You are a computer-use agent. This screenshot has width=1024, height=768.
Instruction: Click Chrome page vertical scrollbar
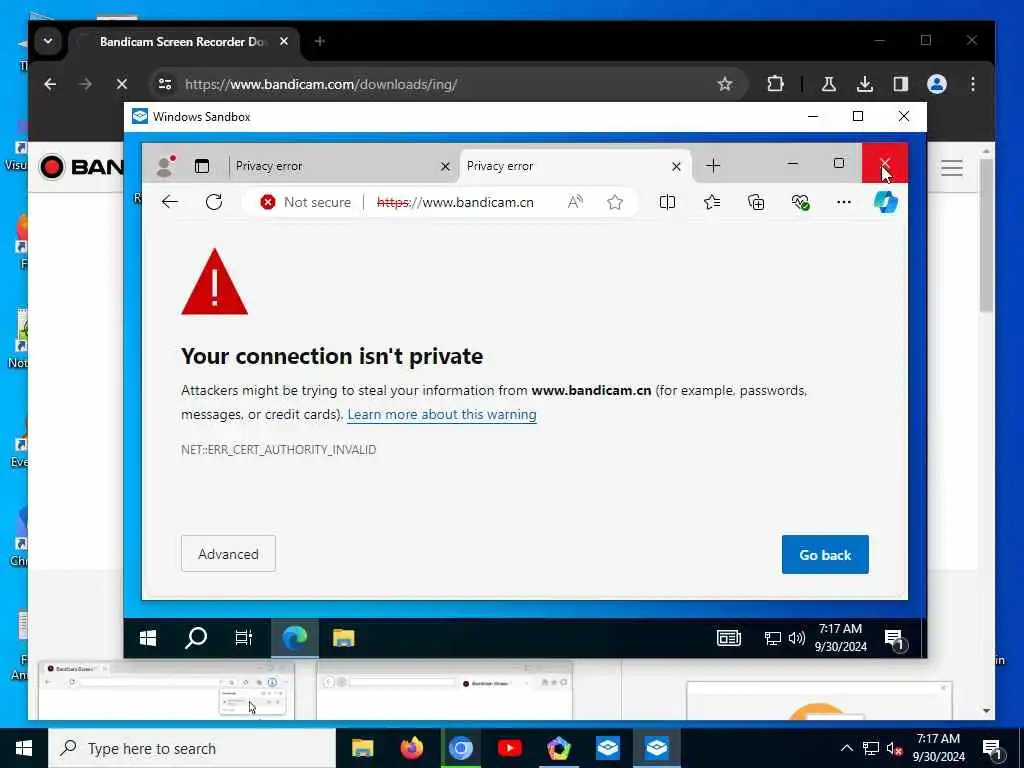(986, 235)
